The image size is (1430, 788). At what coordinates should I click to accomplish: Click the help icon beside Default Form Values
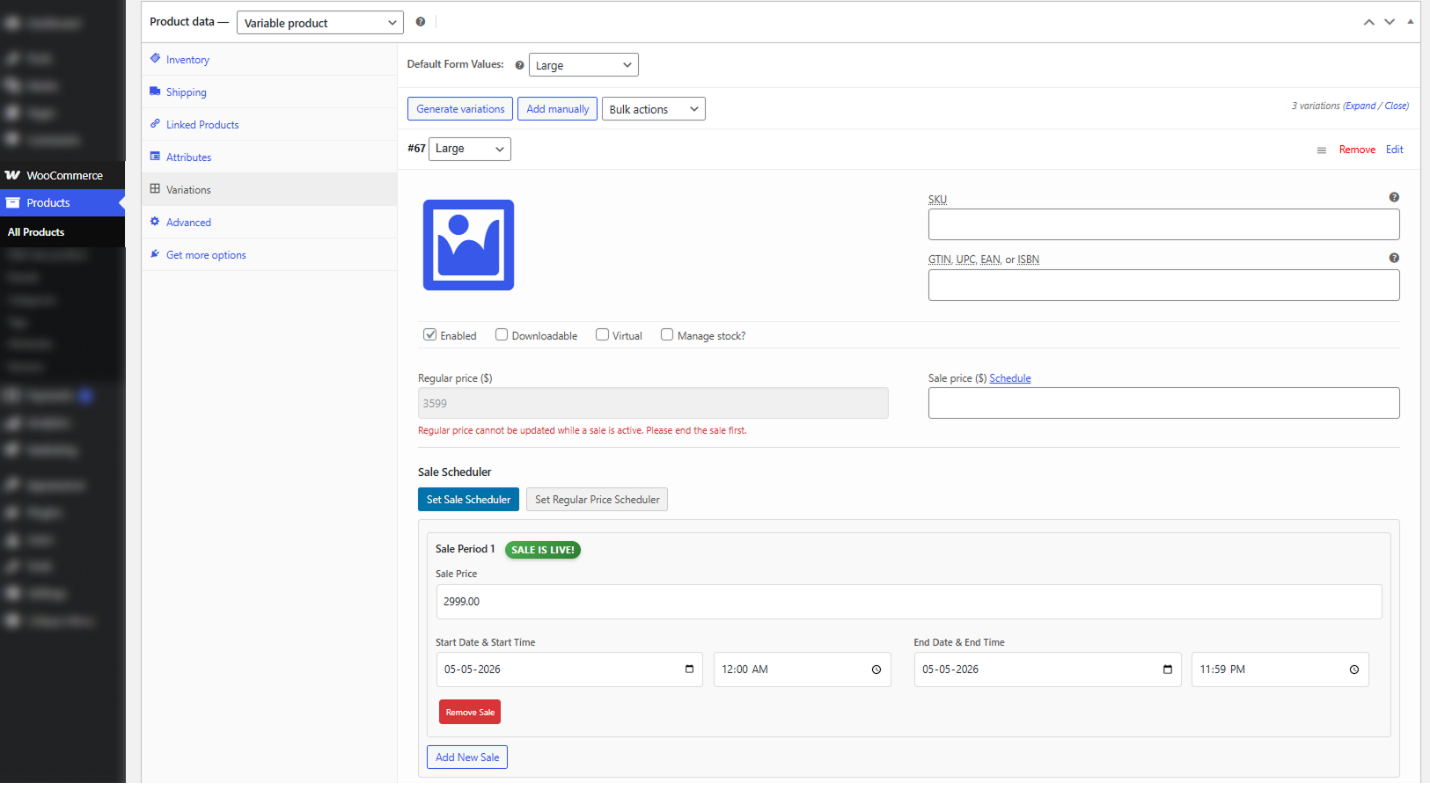(x=519, y=65)
